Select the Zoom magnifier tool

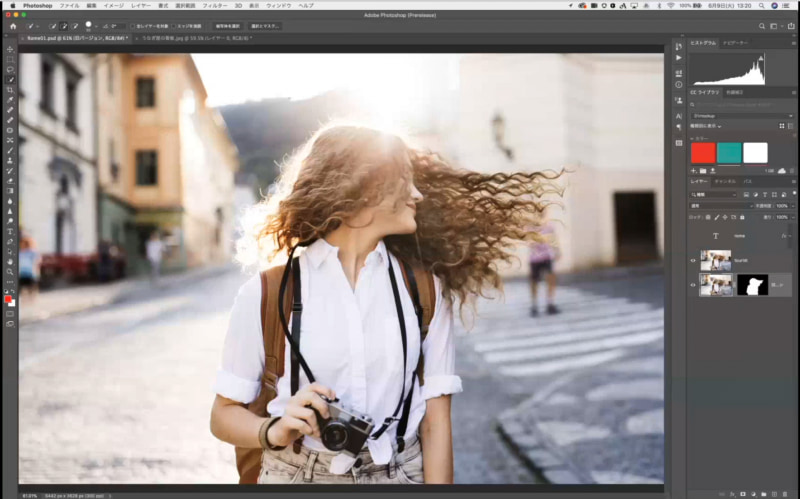10,272
